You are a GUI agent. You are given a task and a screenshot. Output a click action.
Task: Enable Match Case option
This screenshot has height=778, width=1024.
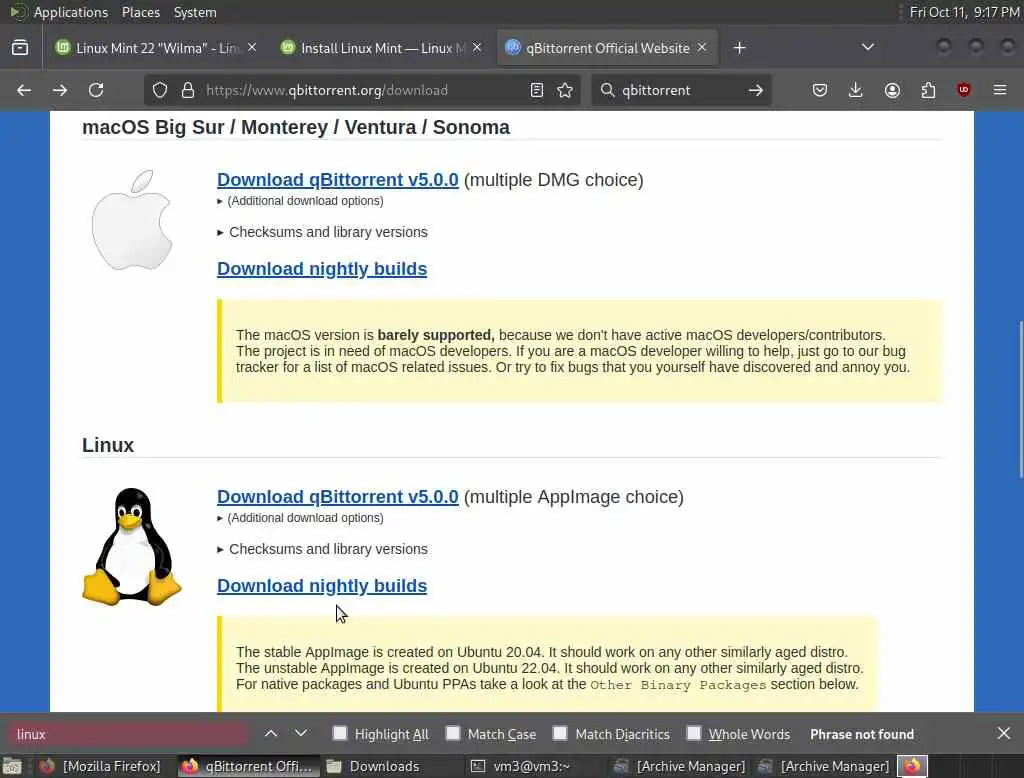point(453,733)
